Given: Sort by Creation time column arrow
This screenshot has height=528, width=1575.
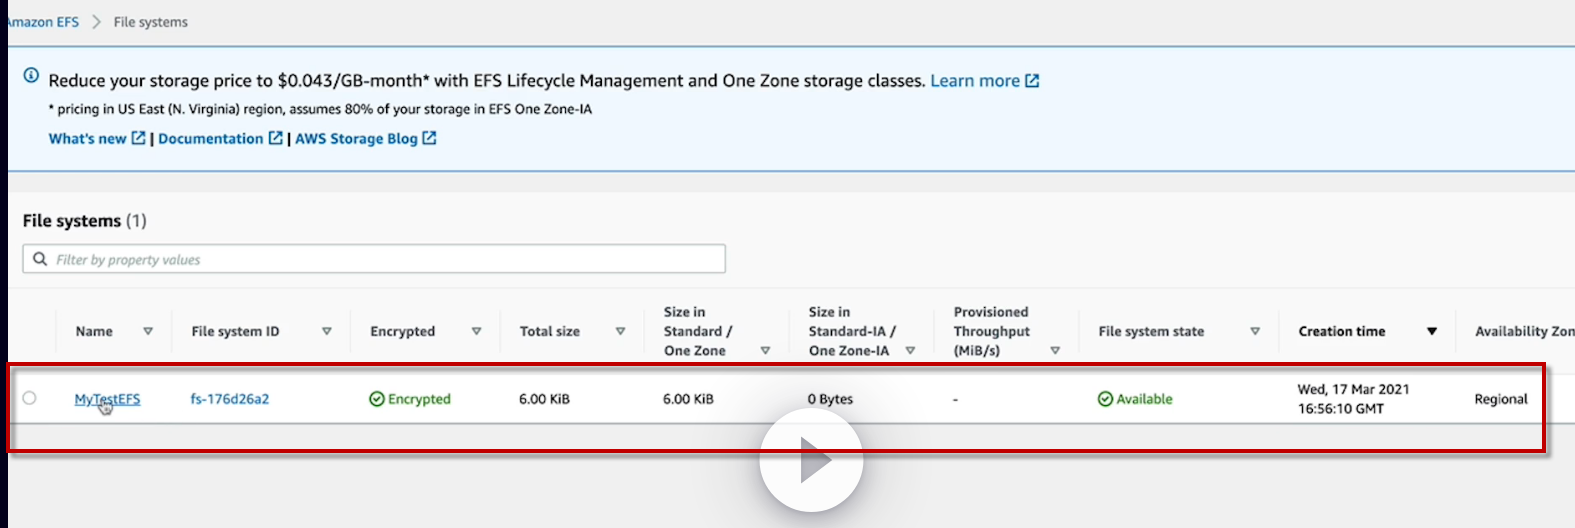Looking at the screenshot, I should click(x=1432, y=331).
